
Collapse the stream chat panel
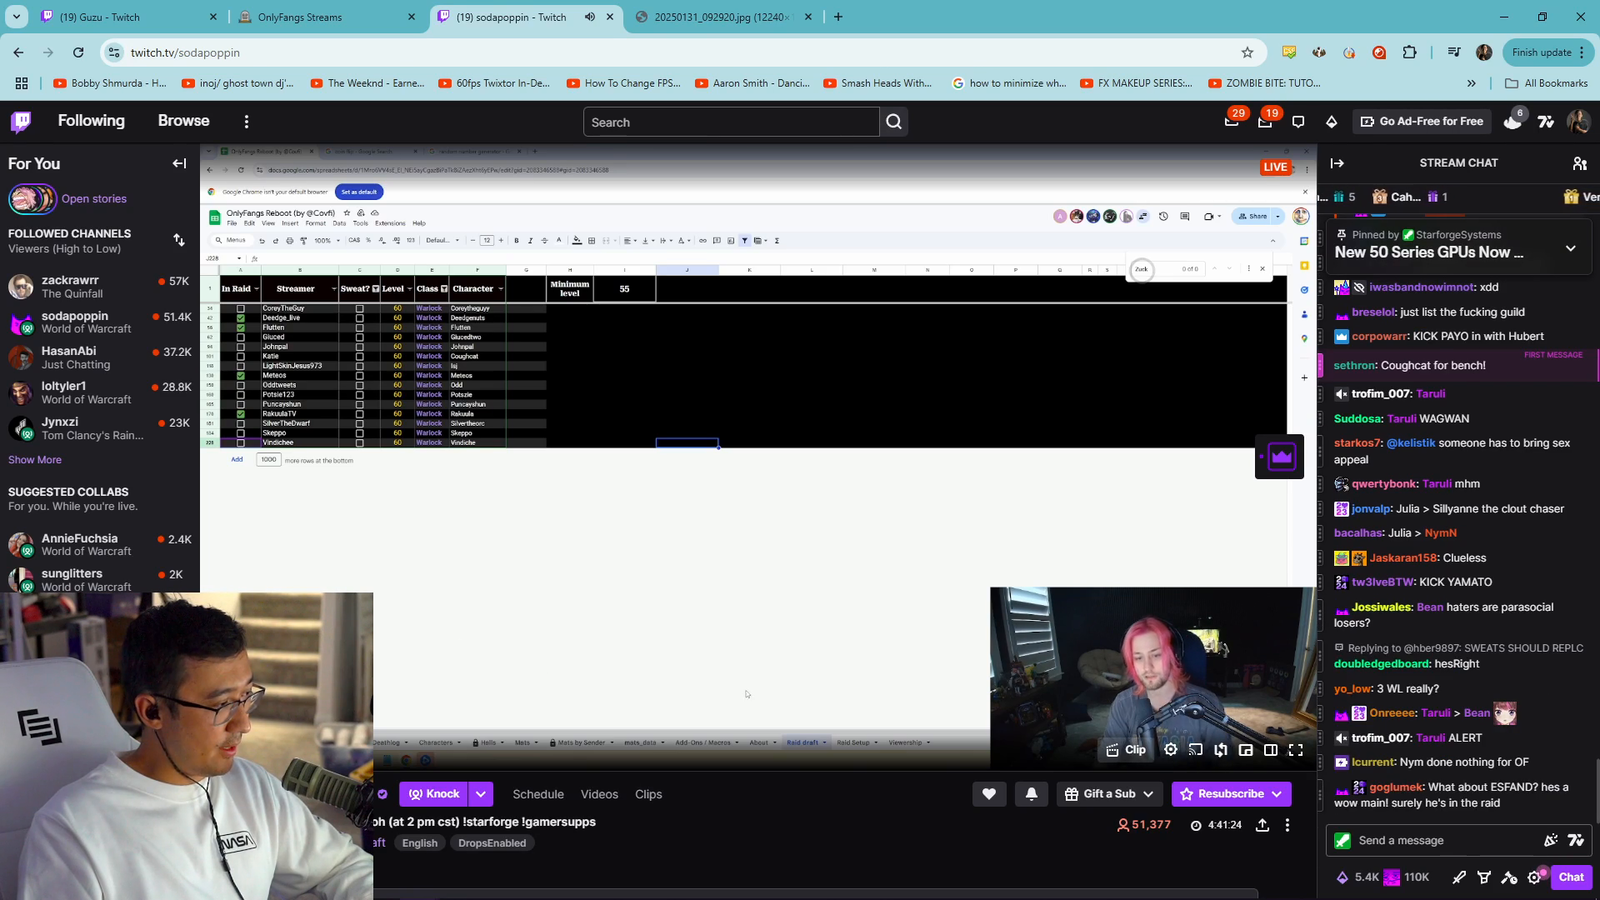click(1337, 163)
